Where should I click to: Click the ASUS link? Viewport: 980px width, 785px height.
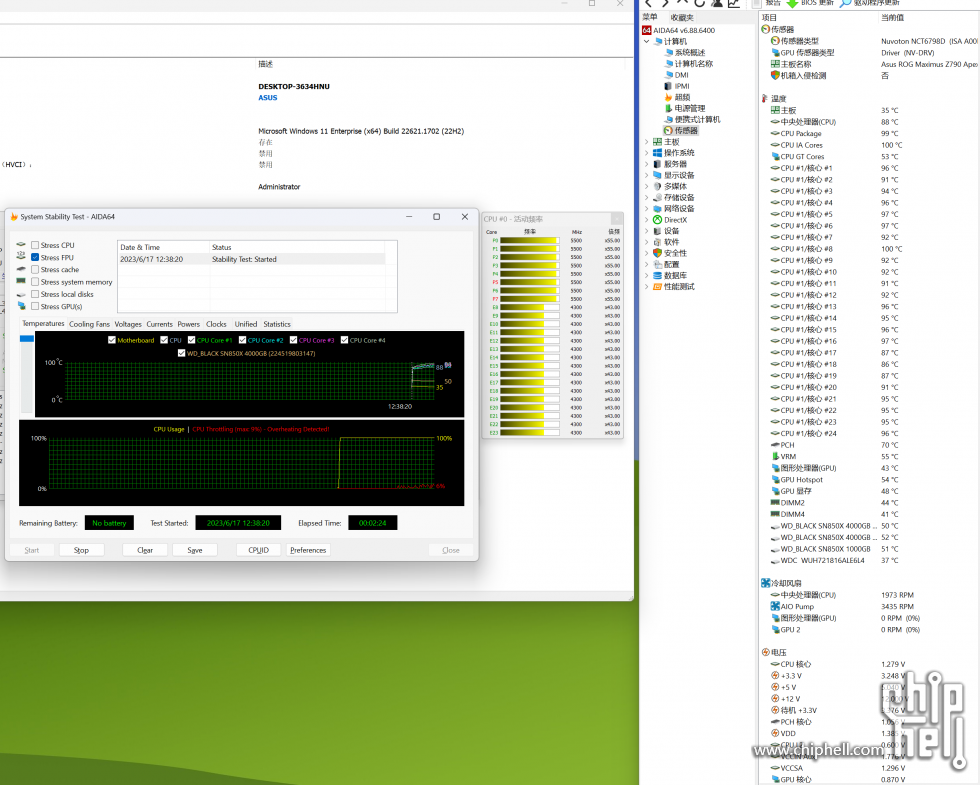pyautogui.click(x=268, y=98)
